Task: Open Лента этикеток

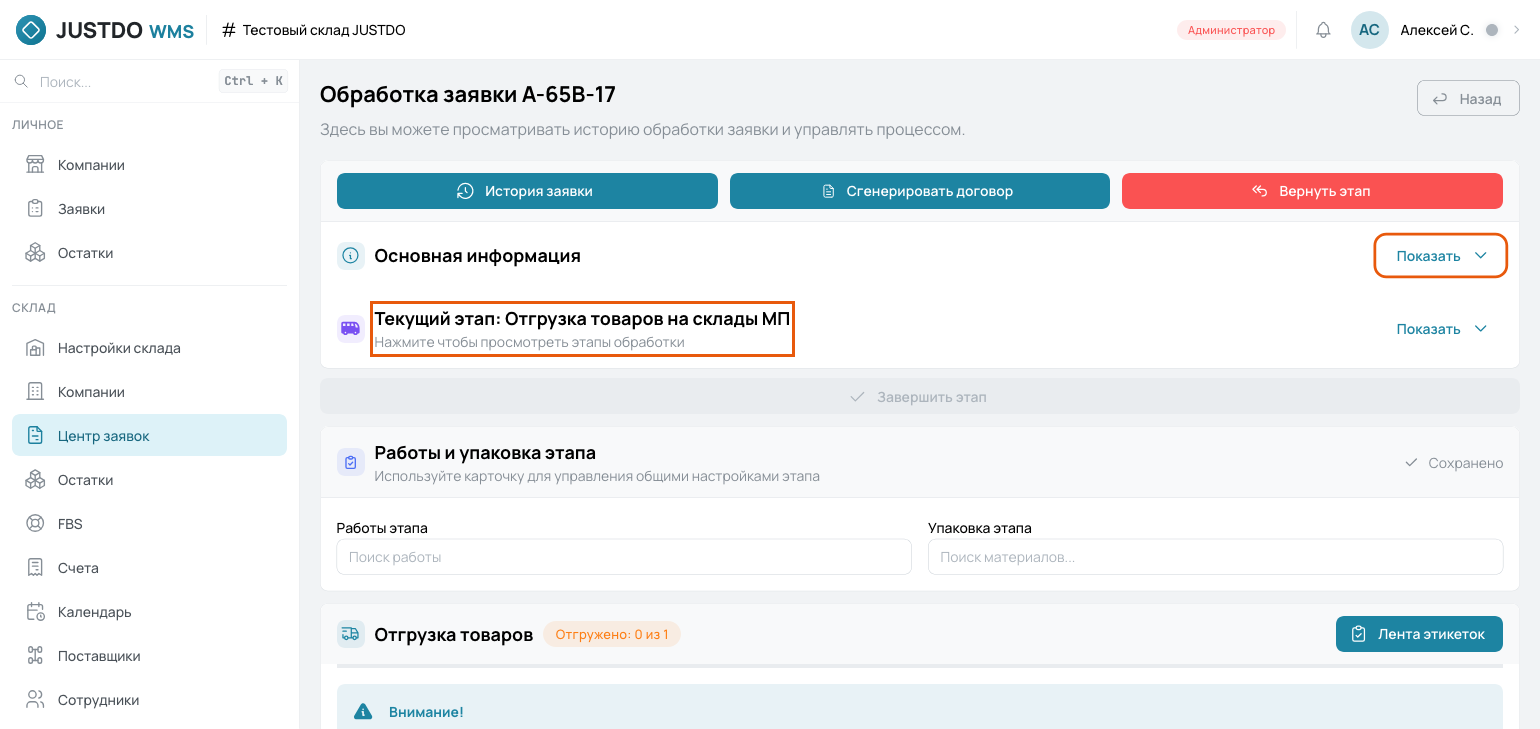Action: (x=1419, y=634)
